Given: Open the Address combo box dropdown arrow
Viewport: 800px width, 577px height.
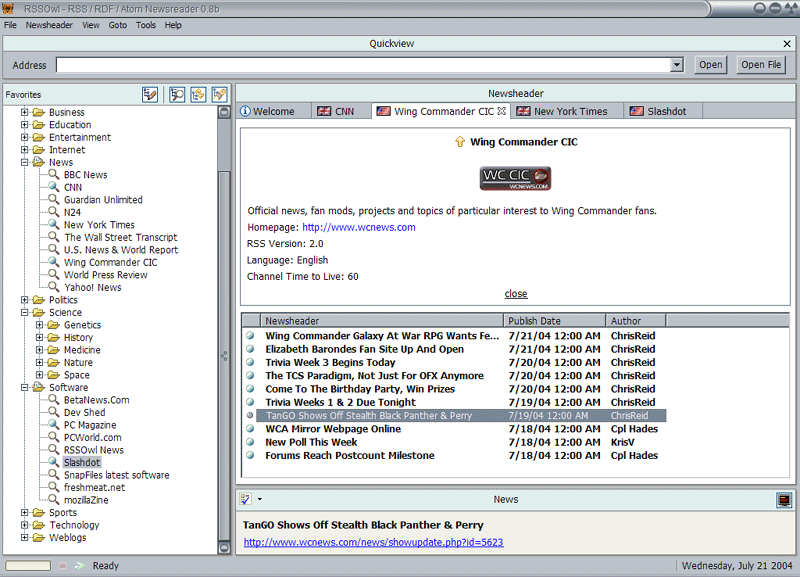Looking at the screenshot, I should pos(676,65).
